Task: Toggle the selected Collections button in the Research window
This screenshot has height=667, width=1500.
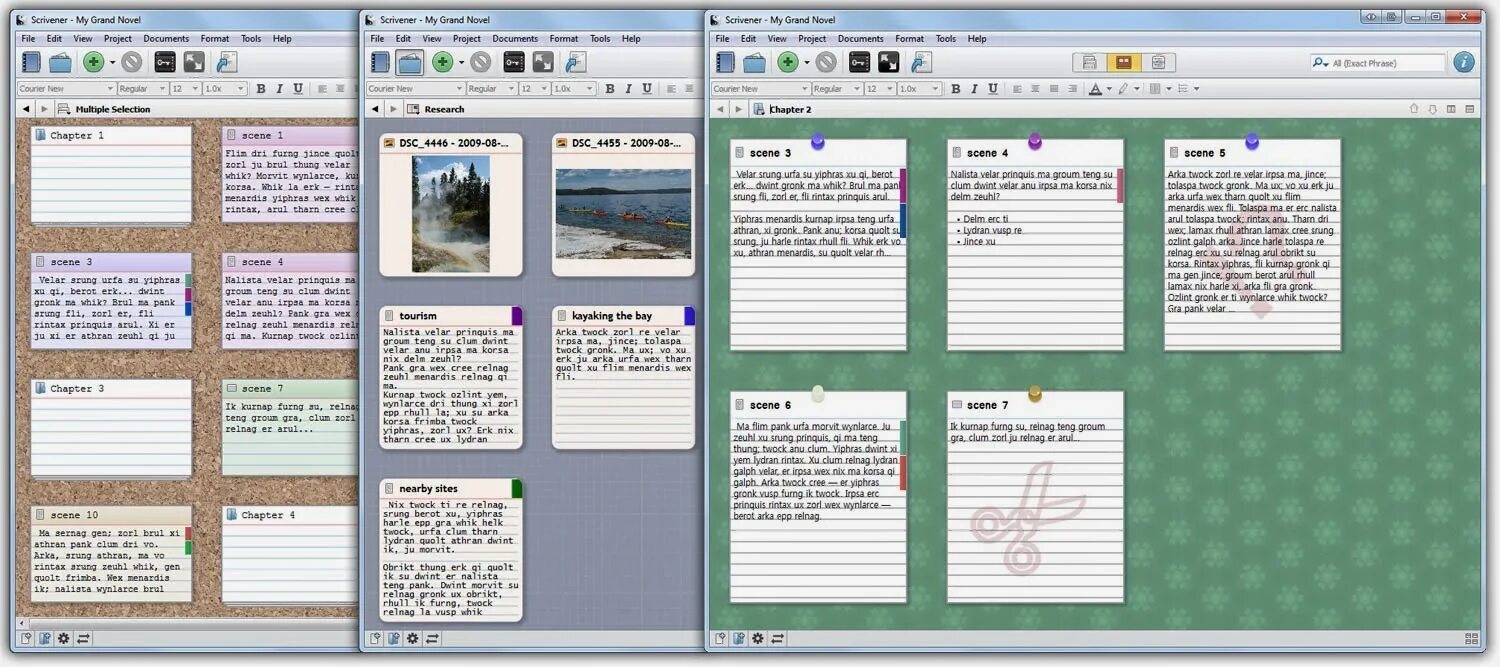Action: coord(409,62)
